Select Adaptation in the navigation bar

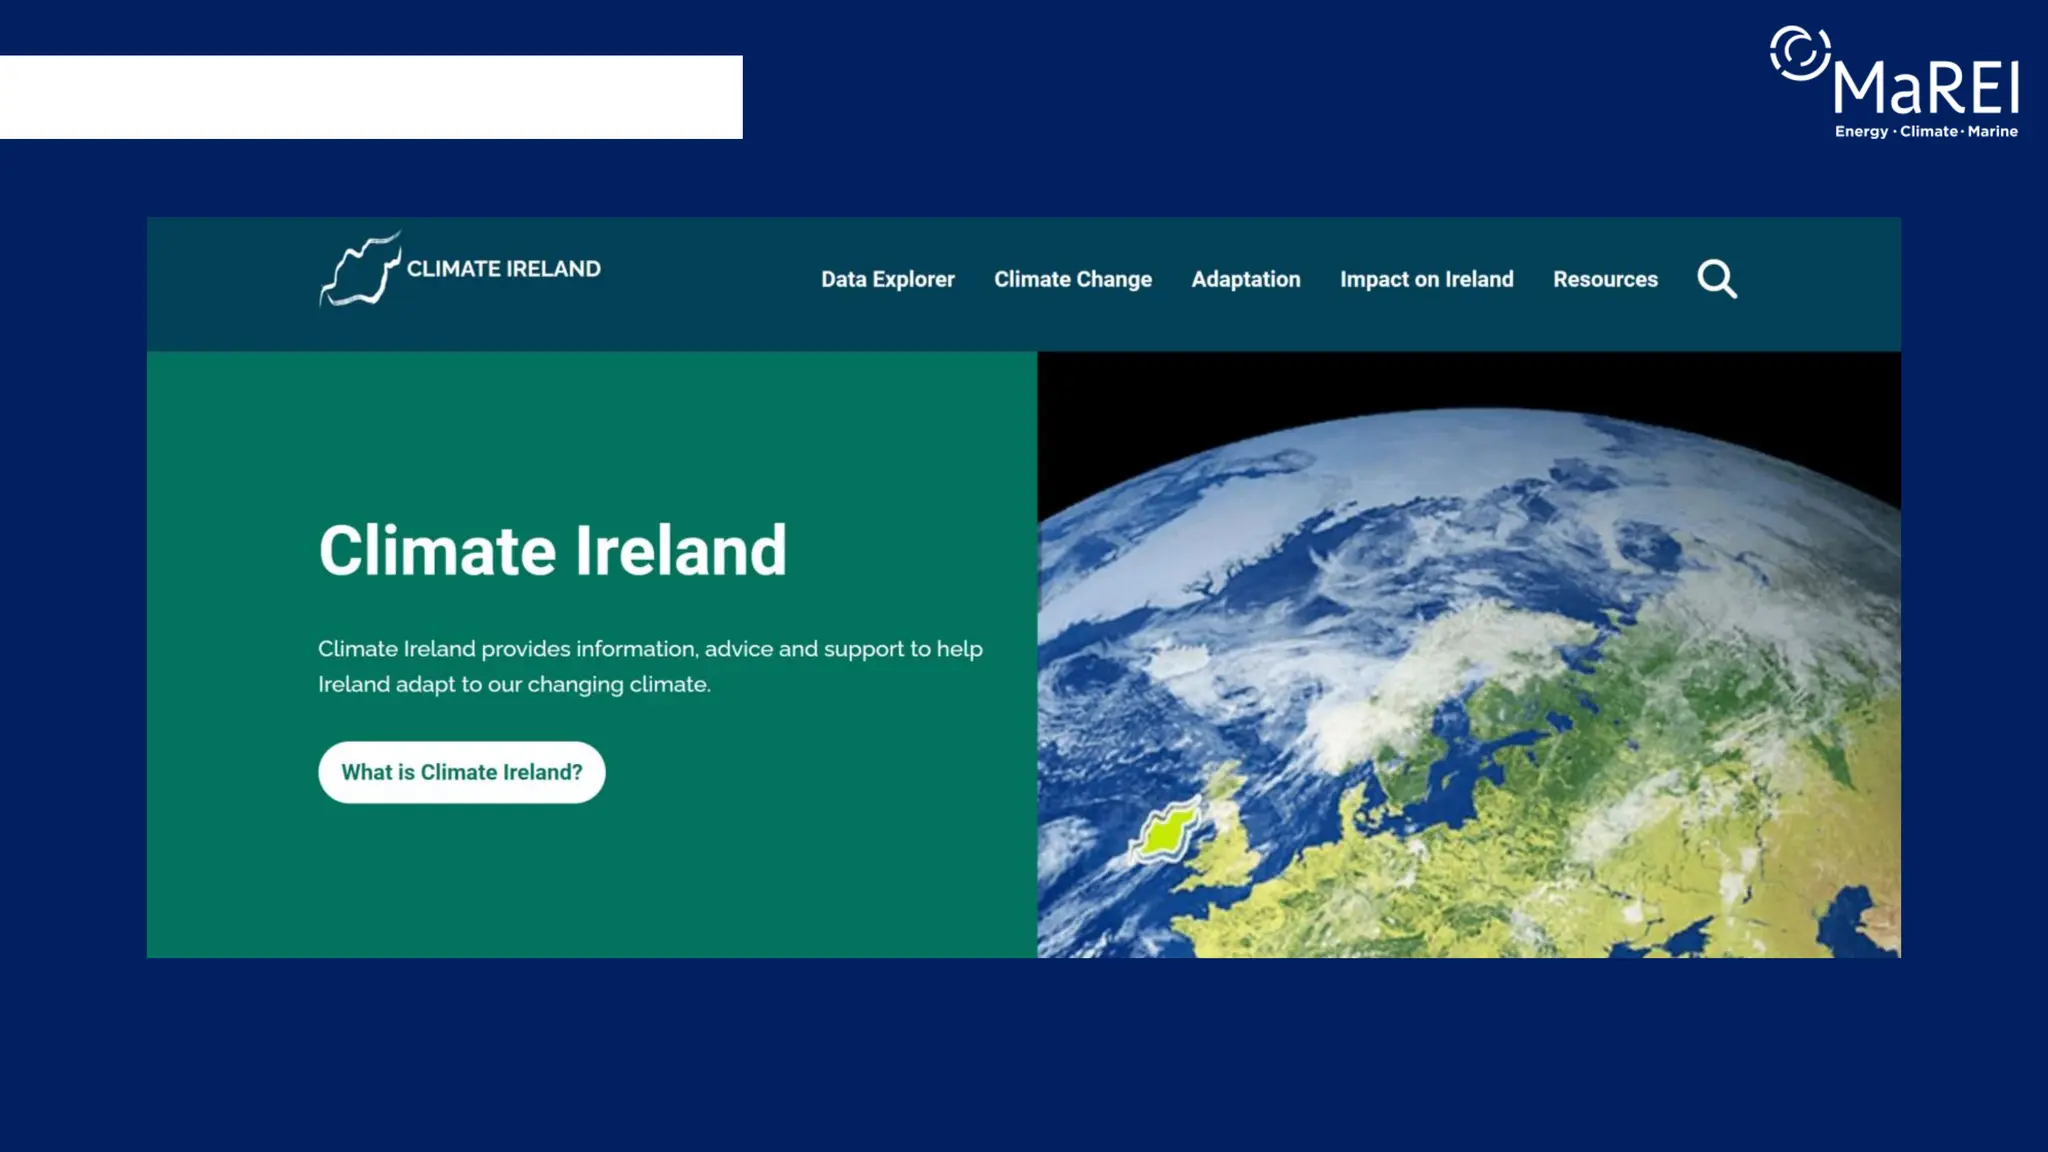tap(1245, 280)
